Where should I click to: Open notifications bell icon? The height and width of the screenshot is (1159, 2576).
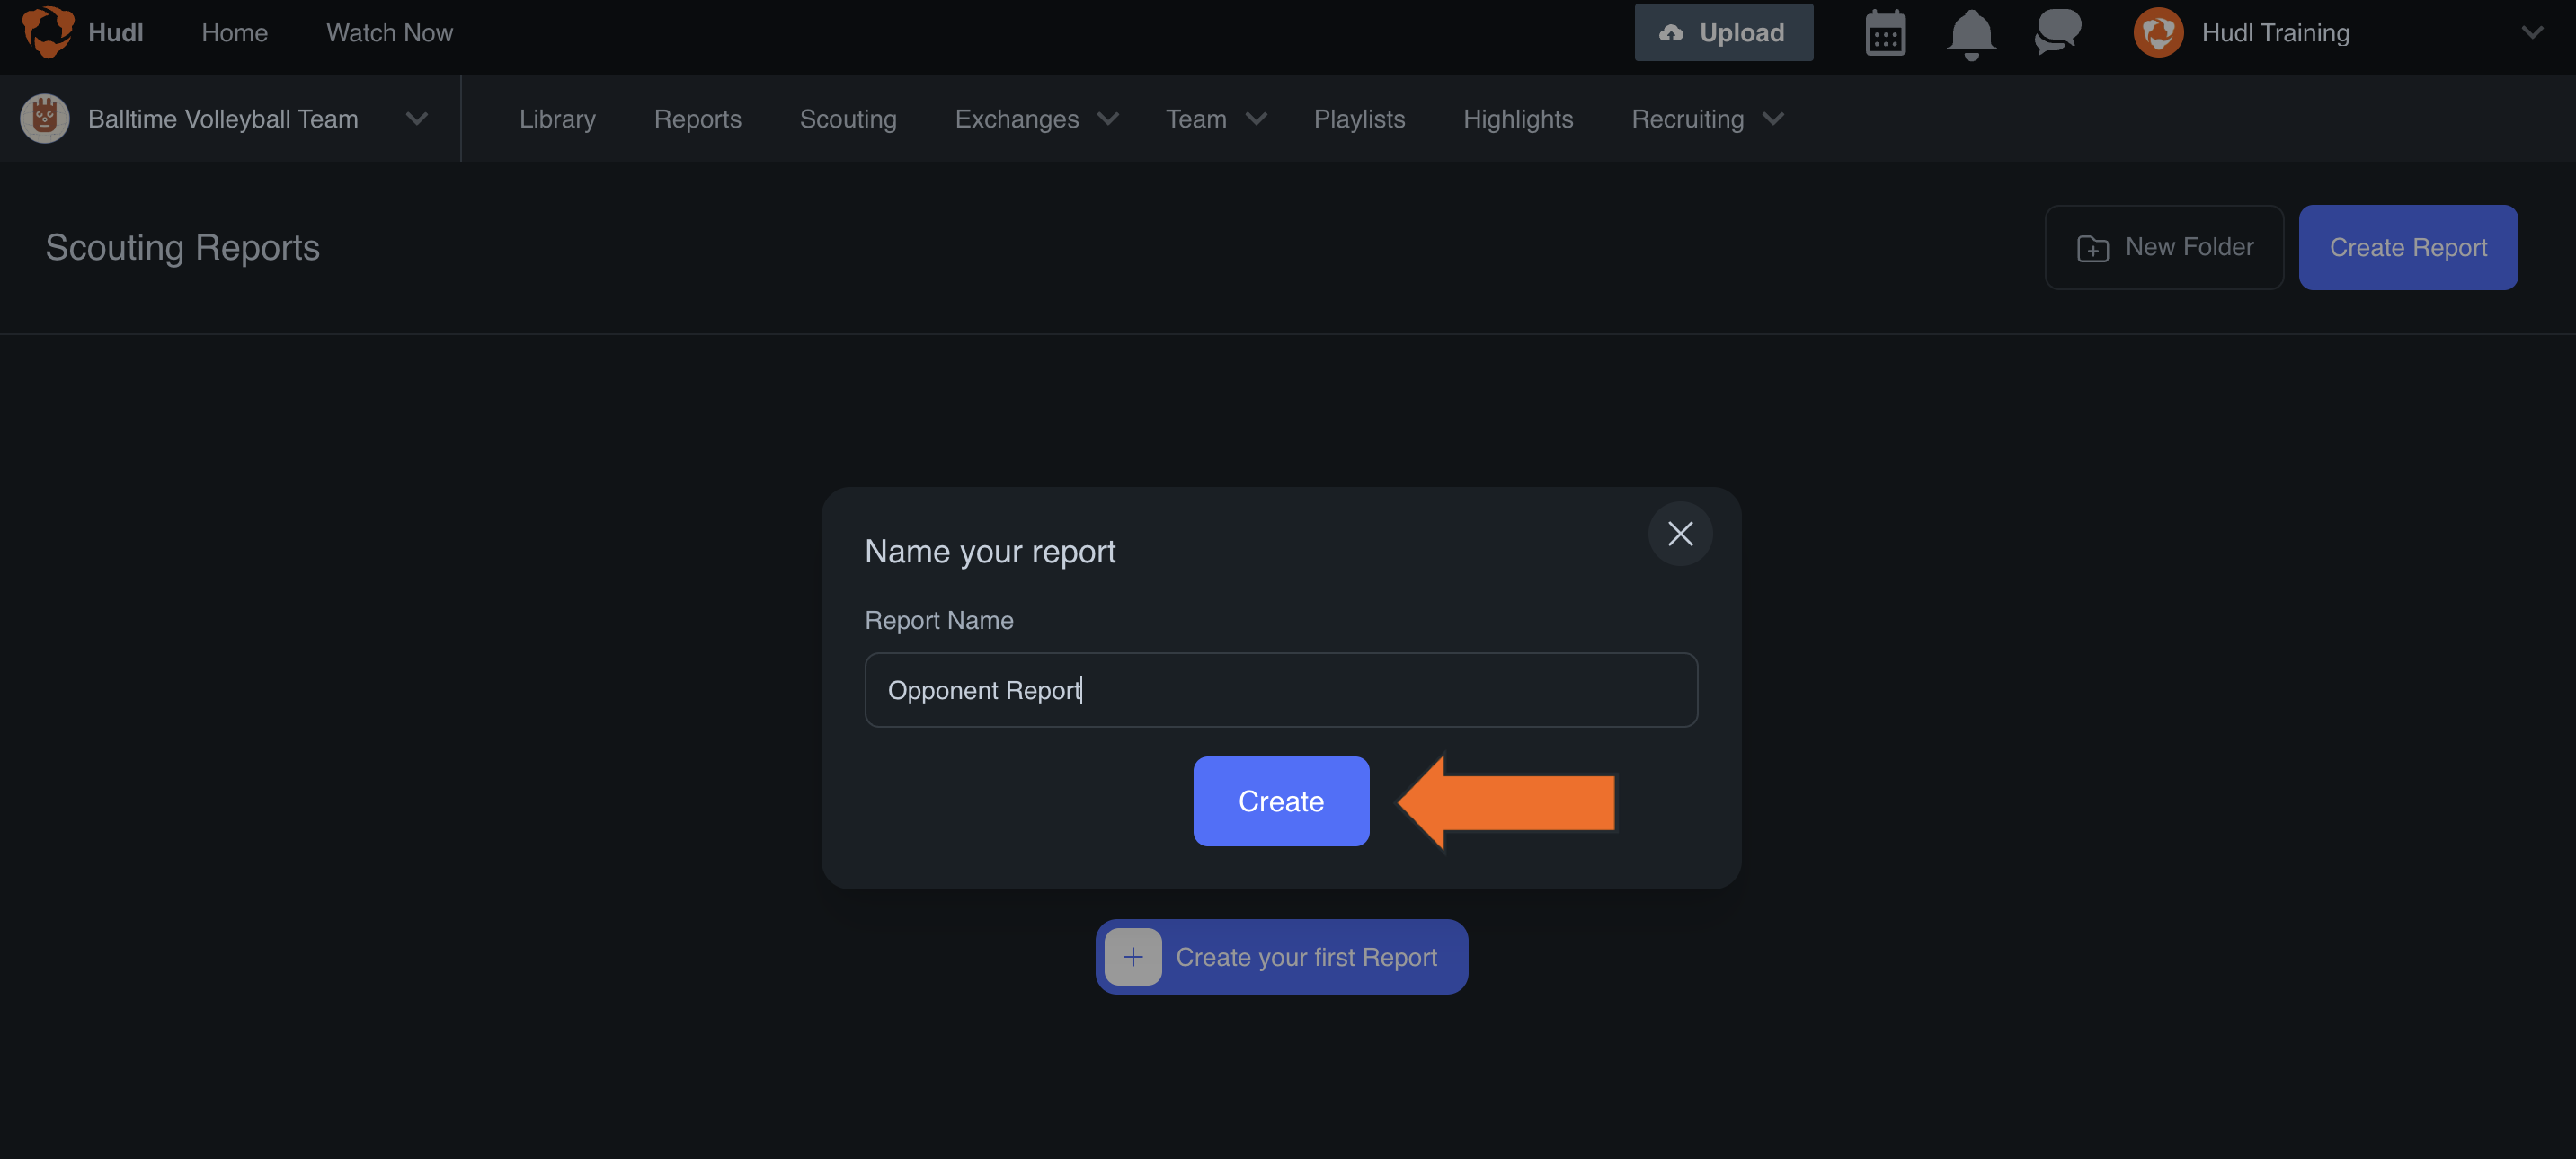(x=1971, y=33)
